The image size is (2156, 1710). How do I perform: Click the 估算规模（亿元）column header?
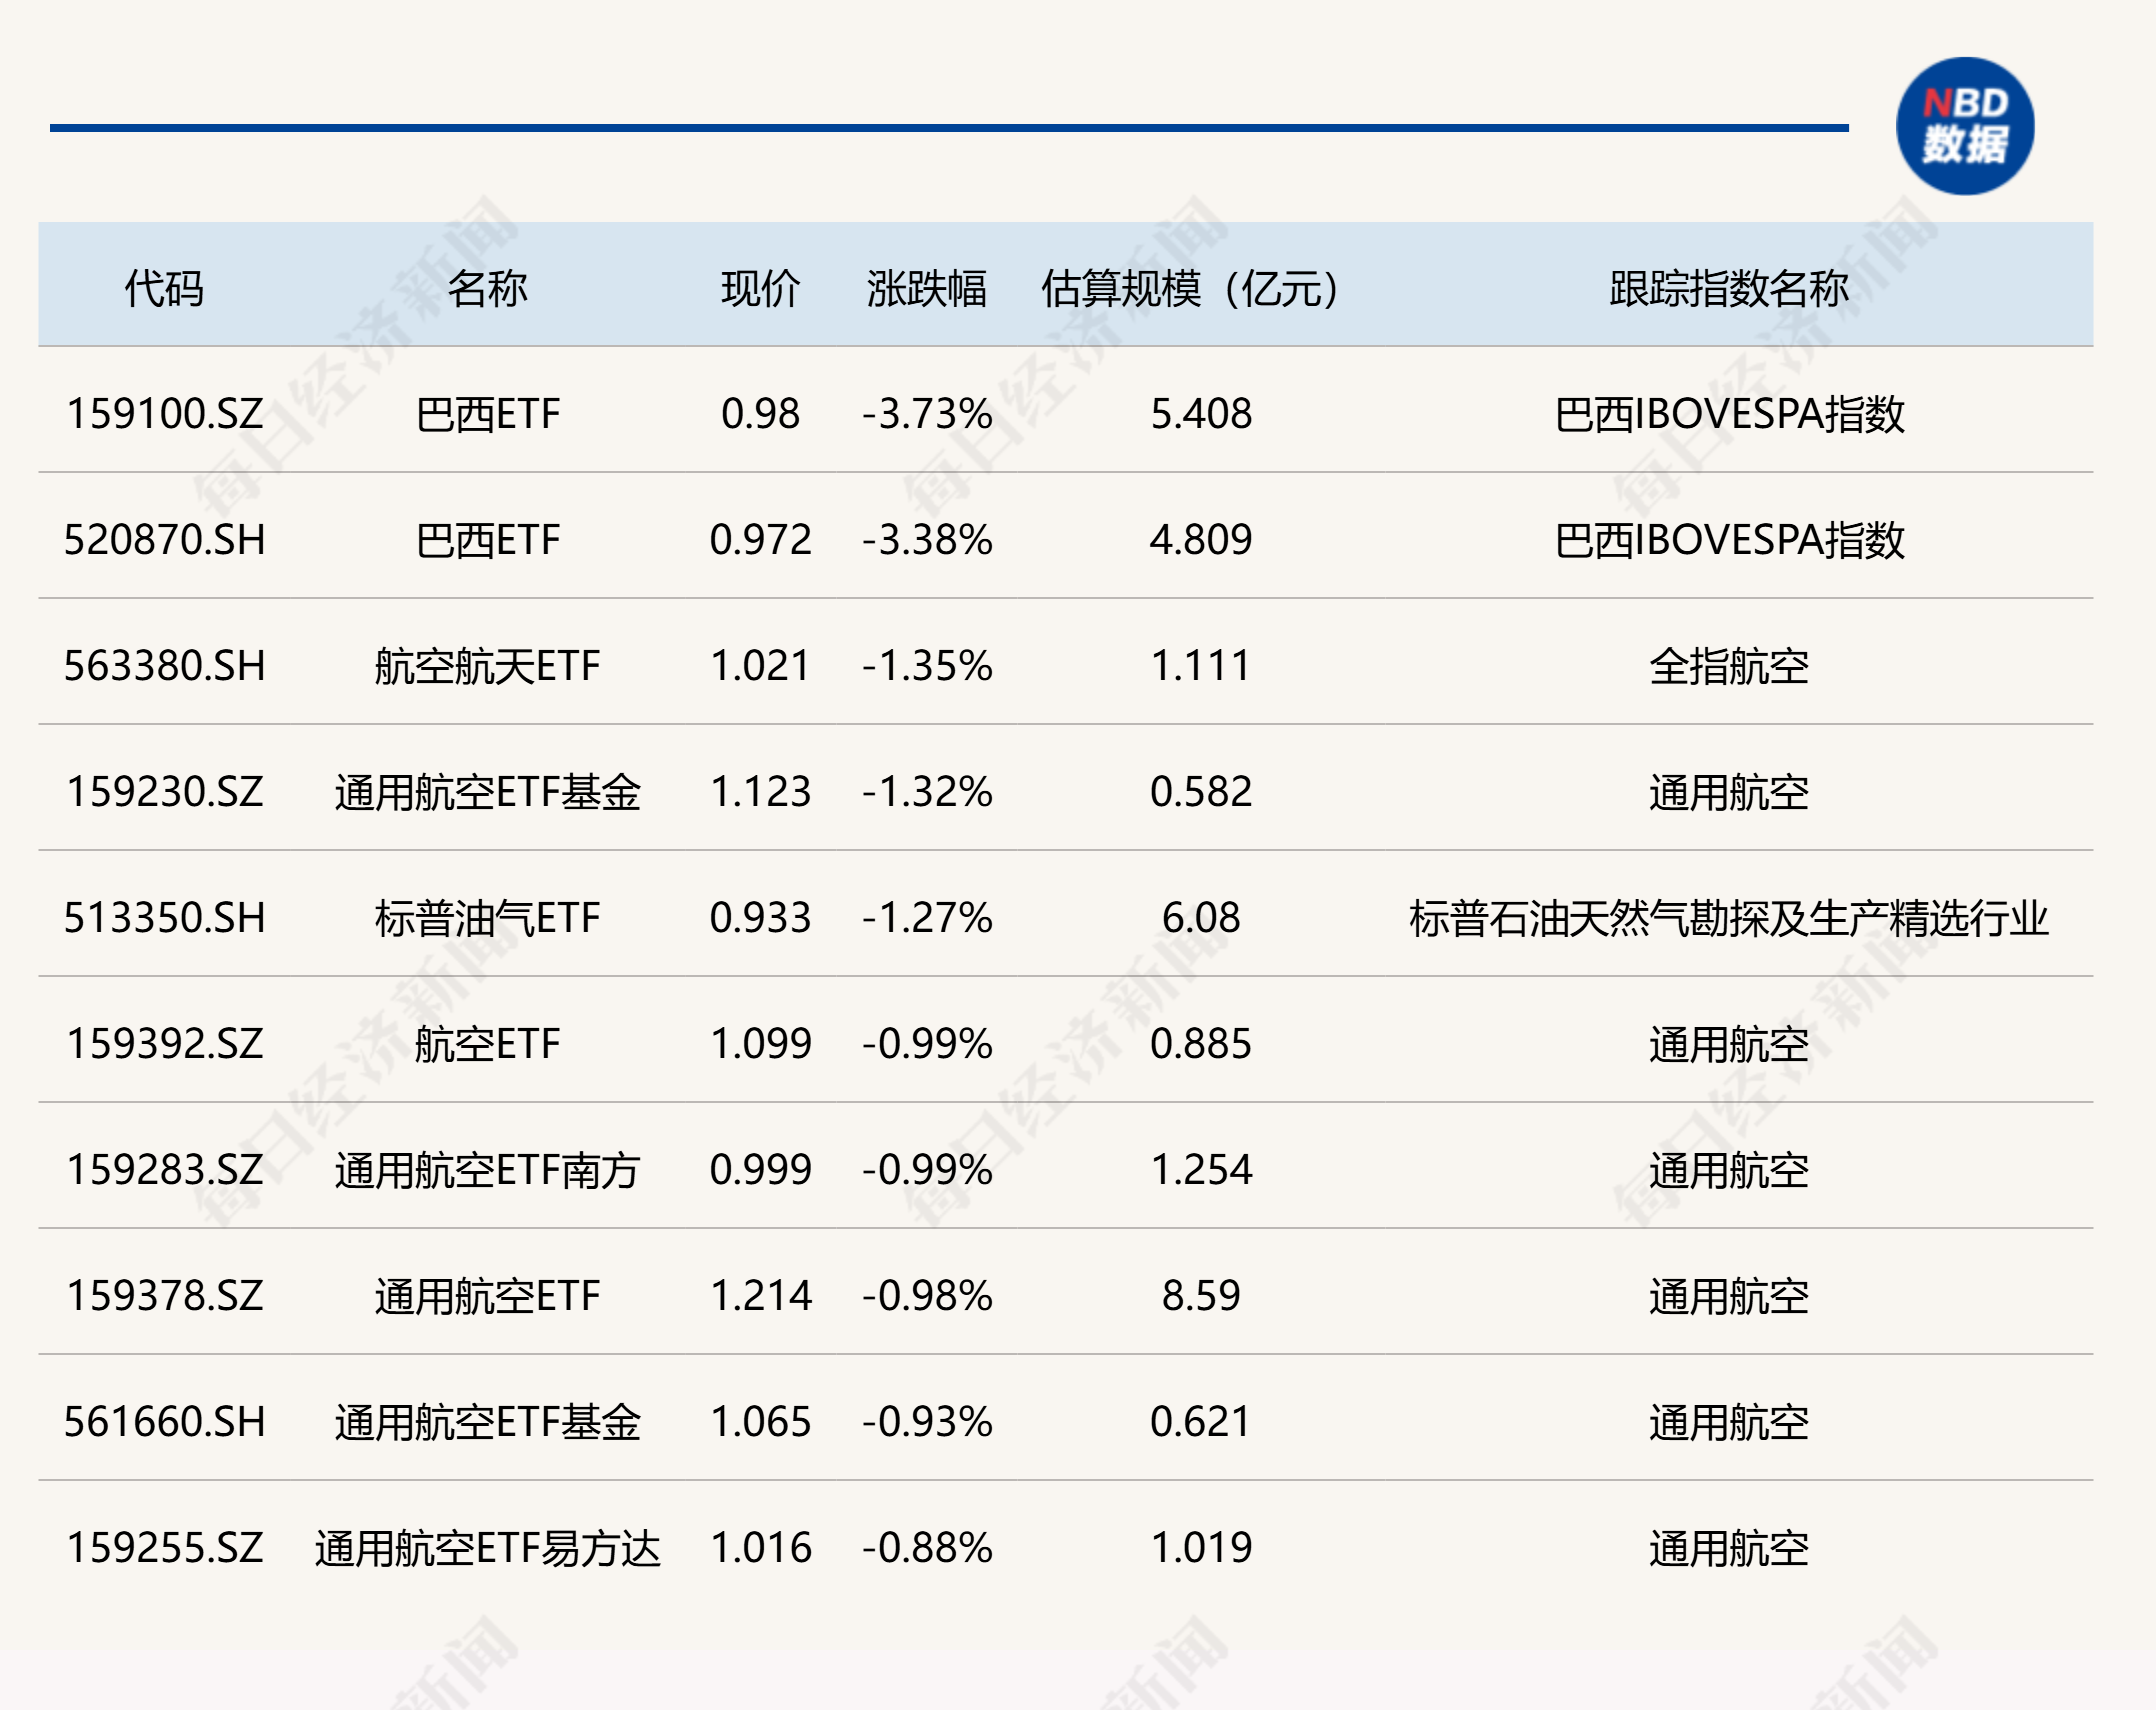(1189, 289)
